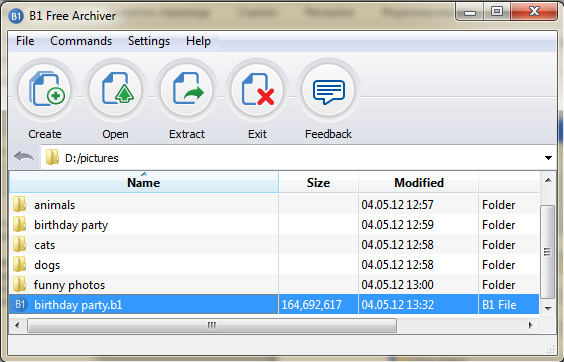Click the vertical scrollbar thumb
This screenshot has width=564, height=362.
pos(547,252)
